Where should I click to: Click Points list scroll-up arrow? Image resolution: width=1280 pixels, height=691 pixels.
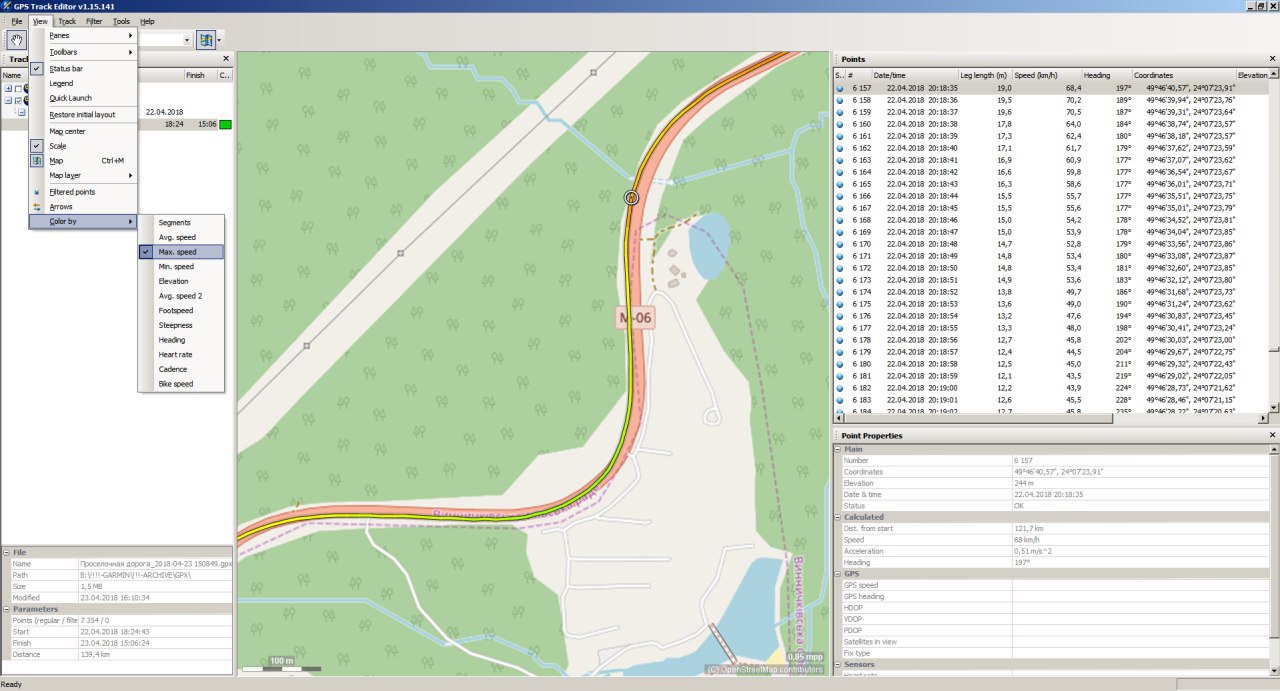pyautogui.click(x=1274, y=75)
